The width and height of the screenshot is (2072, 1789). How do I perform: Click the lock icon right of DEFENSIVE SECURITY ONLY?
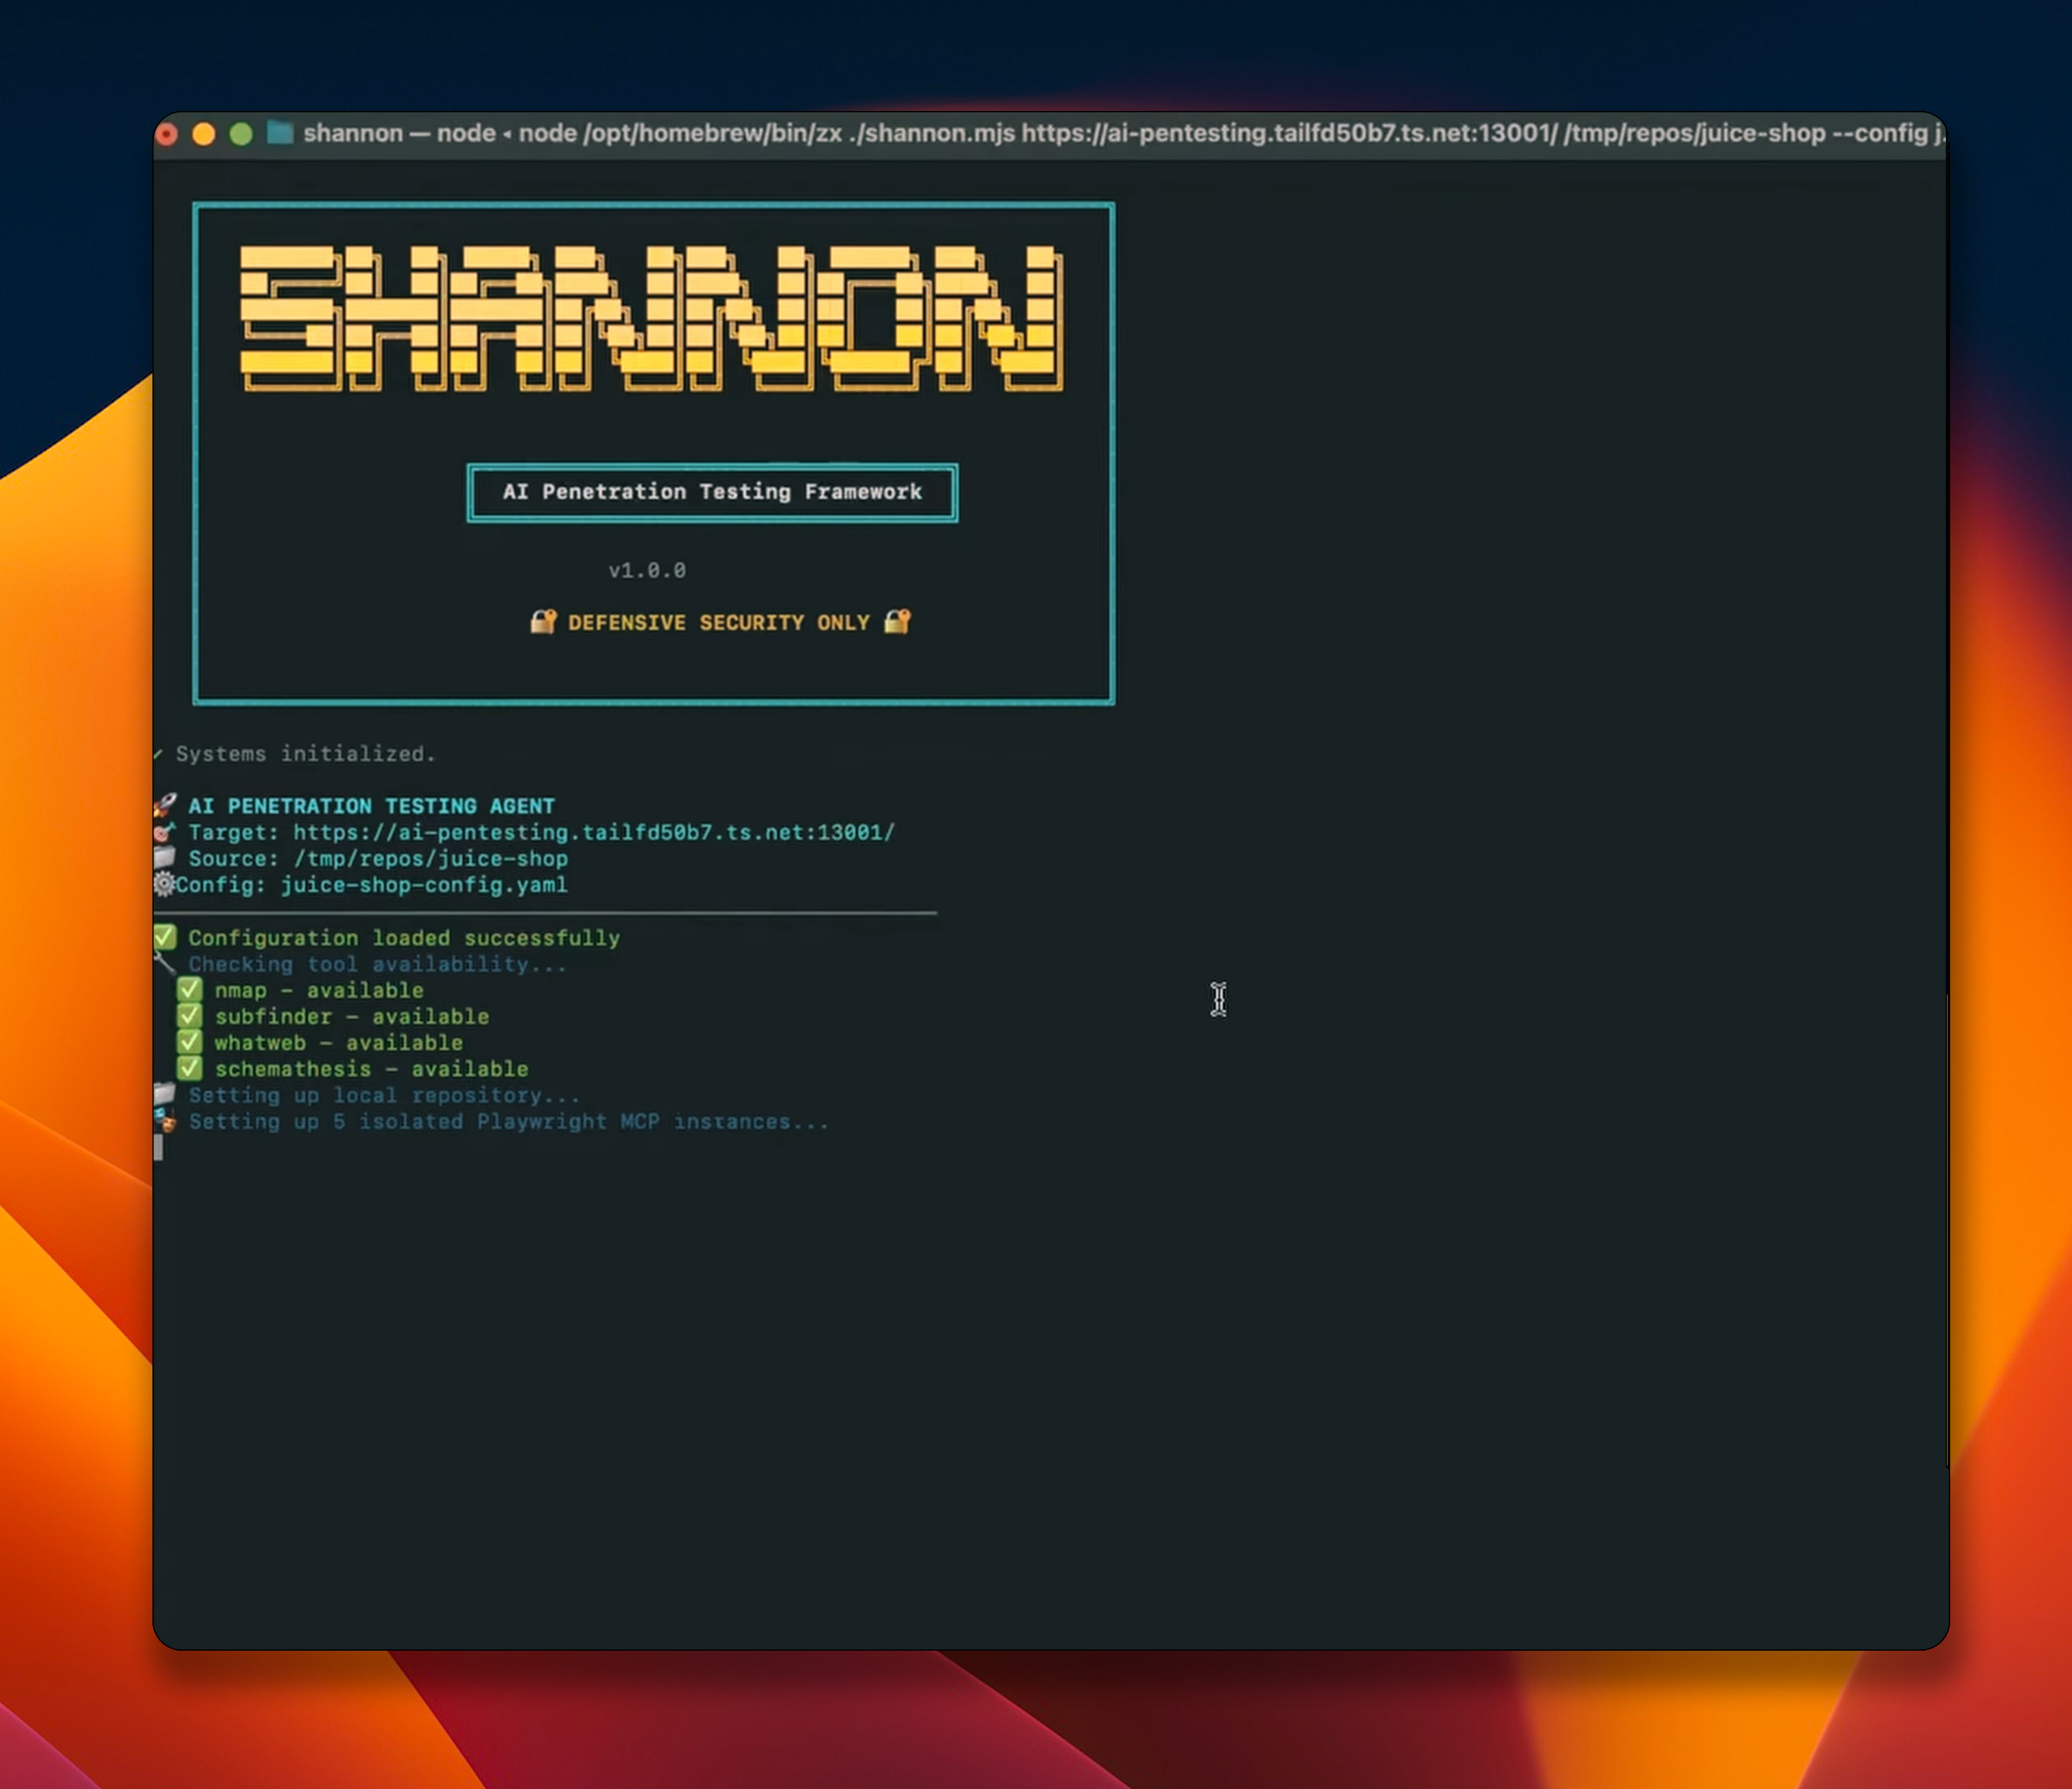897,621
